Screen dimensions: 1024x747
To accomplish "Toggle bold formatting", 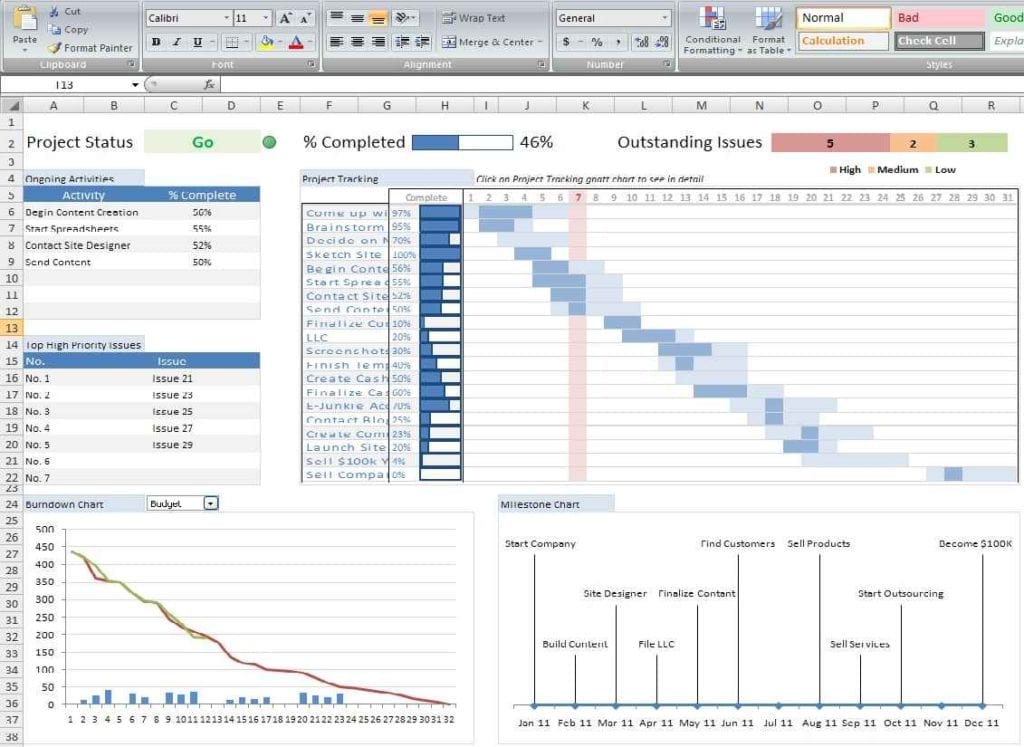I will coord(155,41).
